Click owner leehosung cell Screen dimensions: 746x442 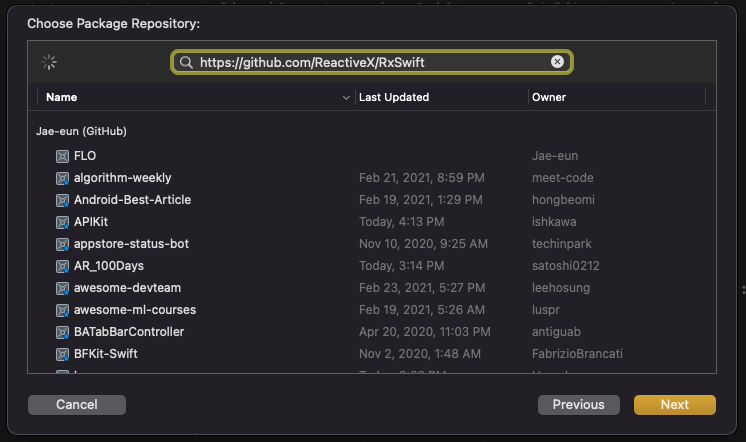(x=561, y=288)
